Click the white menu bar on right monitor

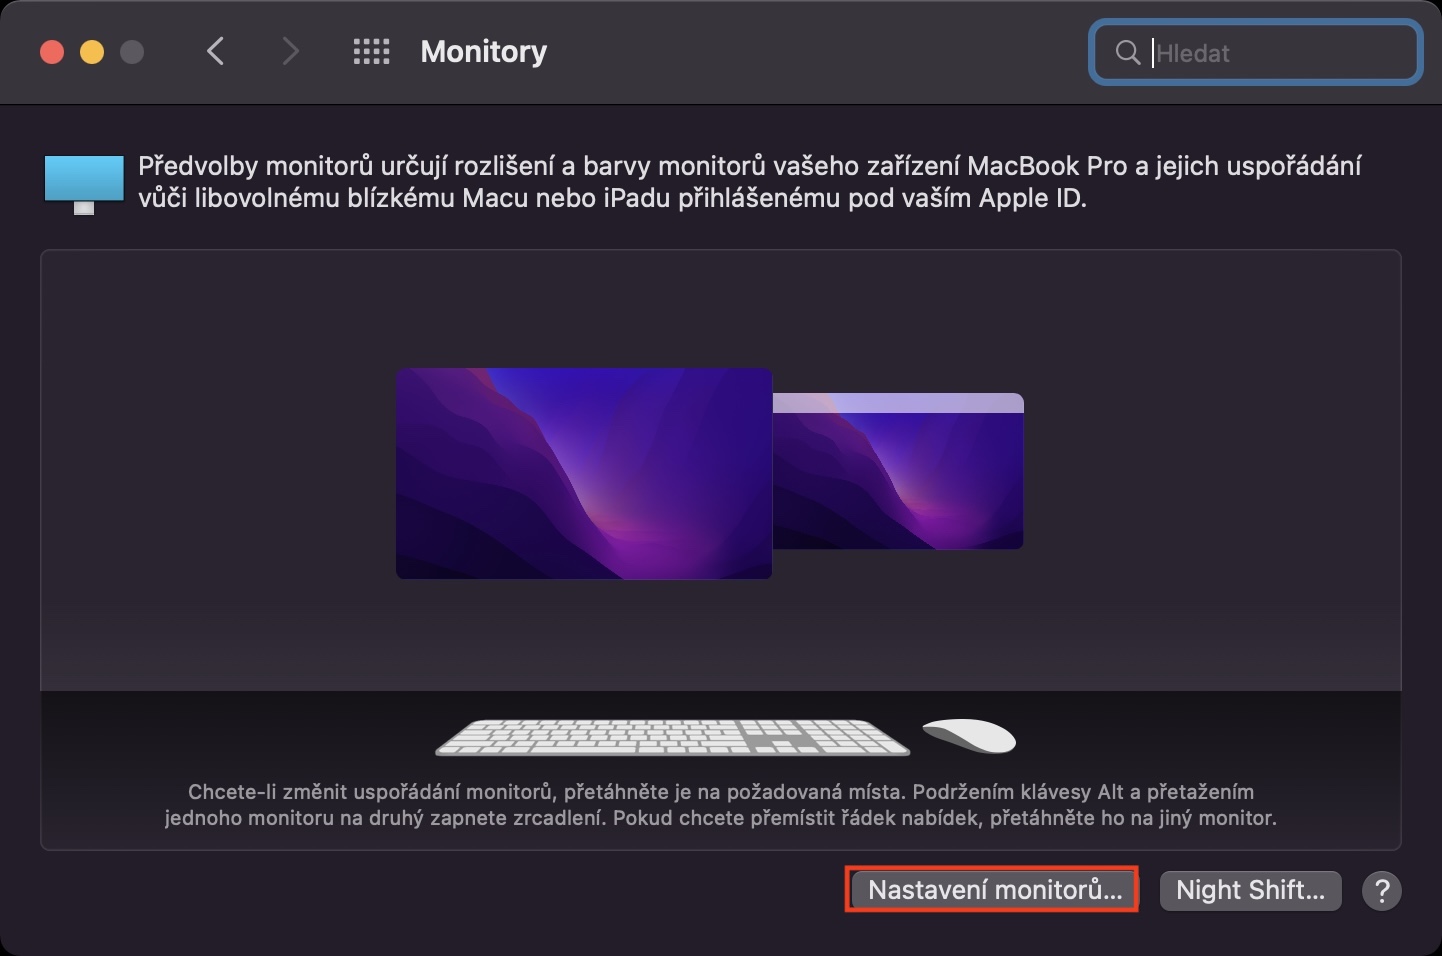pyautogui.click(x=898, y=403)
